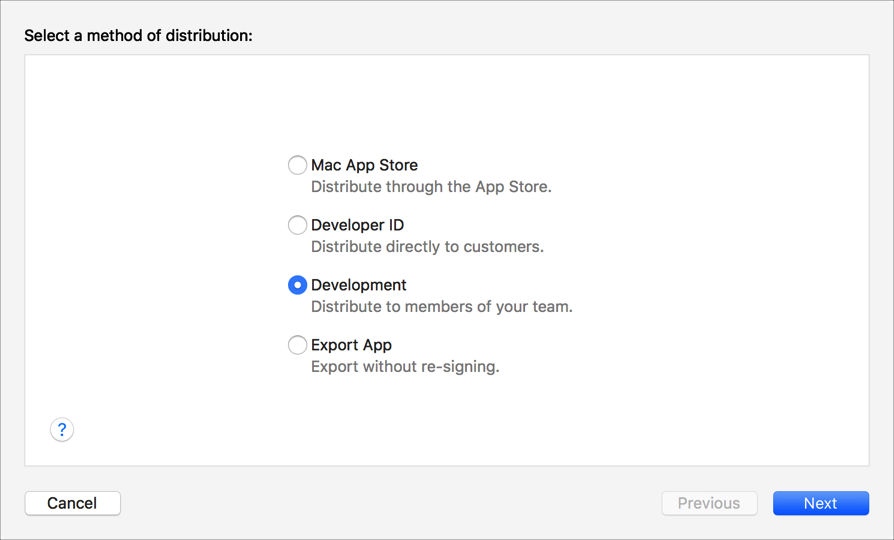Click the "Select a method of distribution:" heading
Viewport: 894px width, 540px height.
coord(138,36)
